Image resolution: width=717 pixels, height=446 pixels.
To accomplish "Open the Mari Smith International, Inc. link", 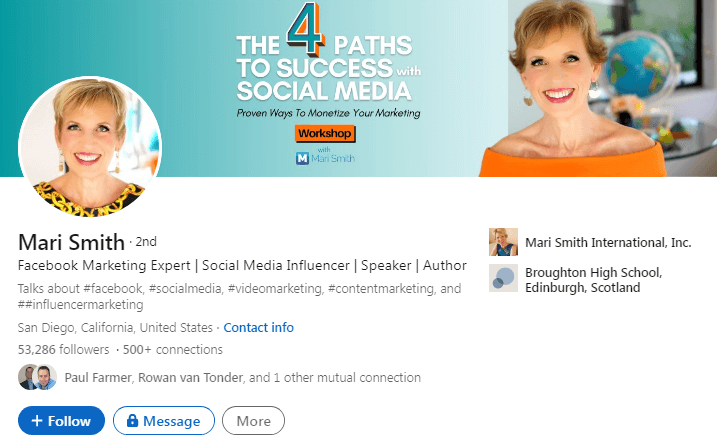I will coord(608,242).
